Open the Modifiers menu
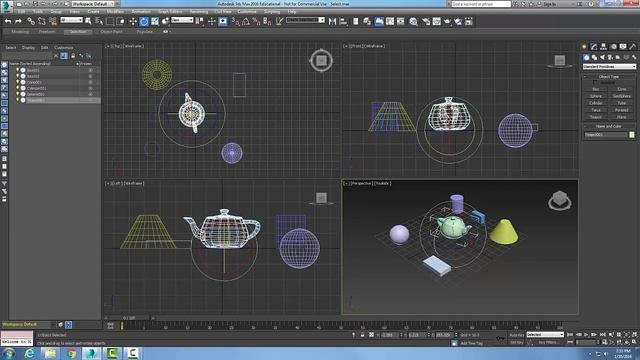This screenshot has width=640, height=360. pyautogui.click(x=115, y=12)
